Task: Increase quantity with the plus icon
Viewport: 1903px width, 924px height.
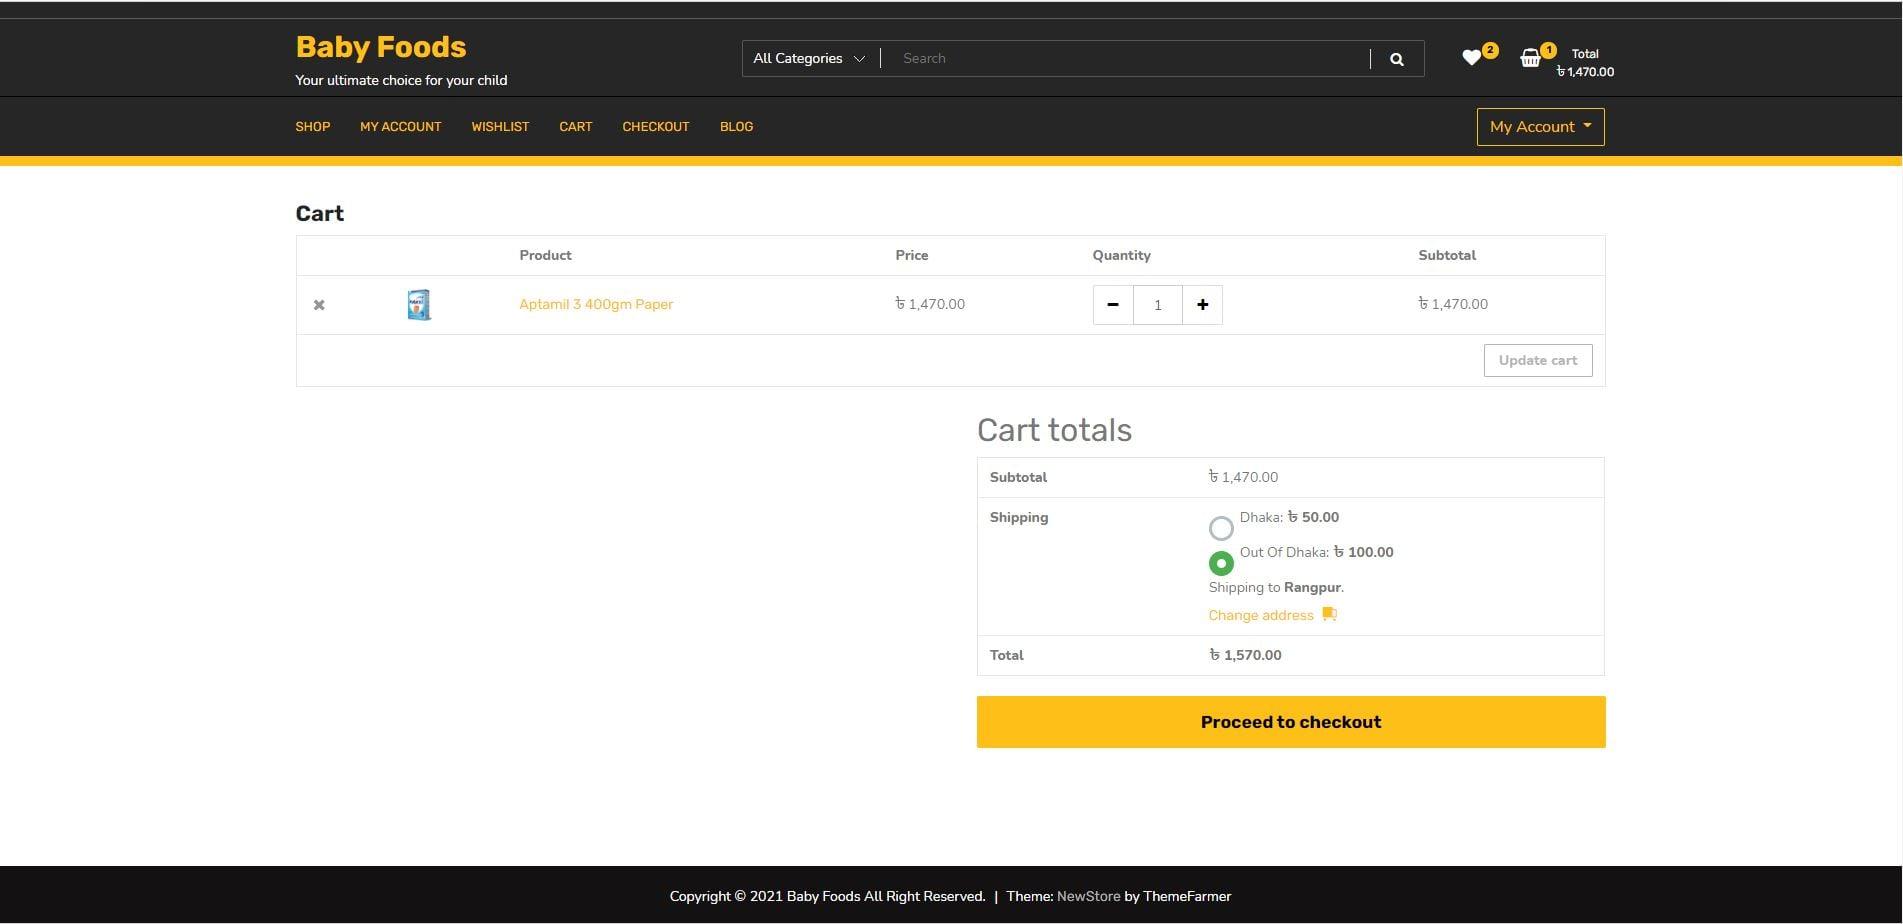Action: click(x=1202, y=304)
